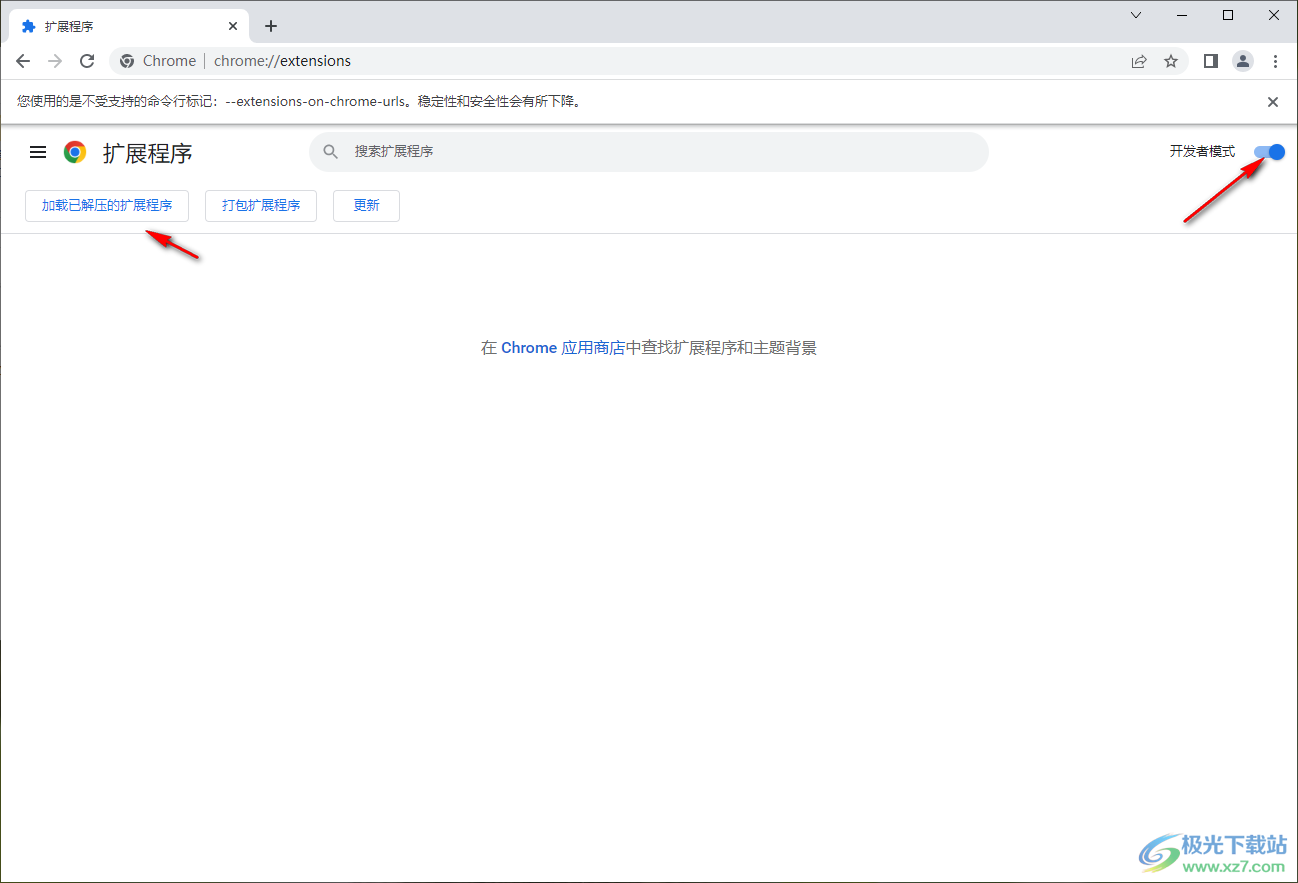This screenshot has width=1298, height=883.
Task: Open the profile avatar menu
Action: tap(1243, 61)
